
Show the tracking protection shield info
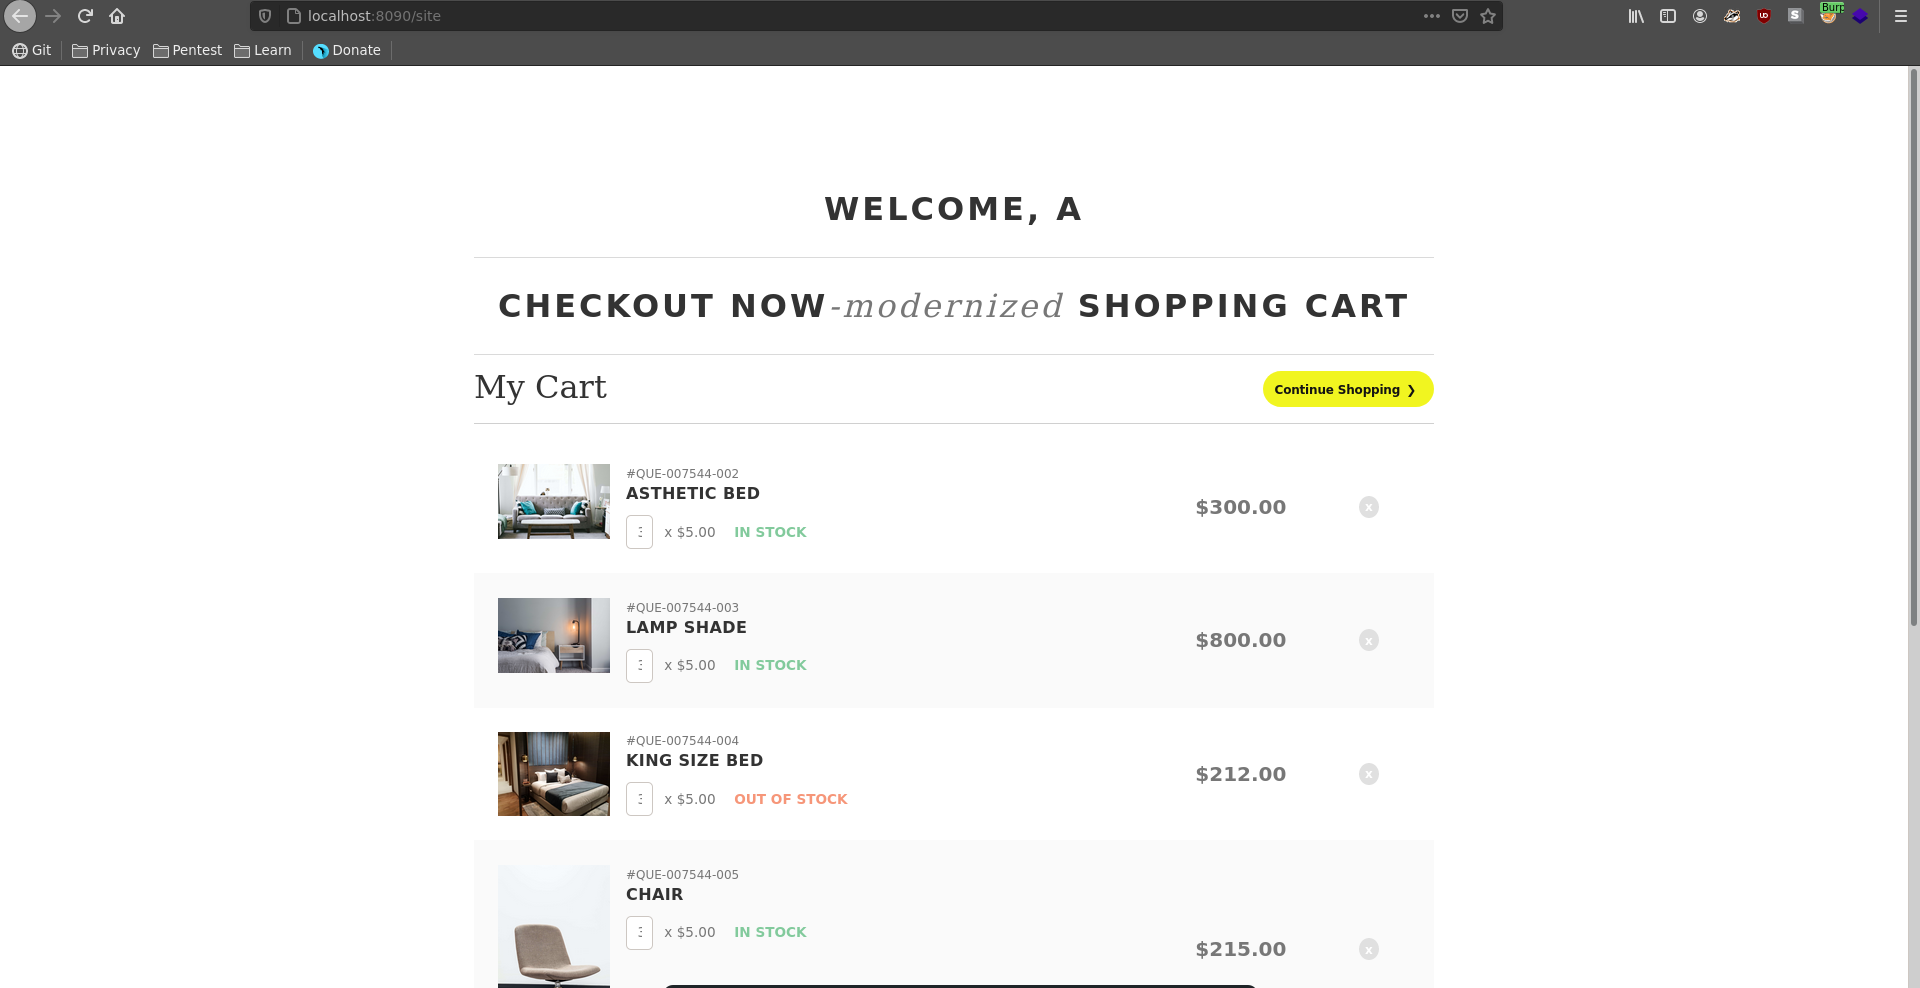[x=265, y=16]
